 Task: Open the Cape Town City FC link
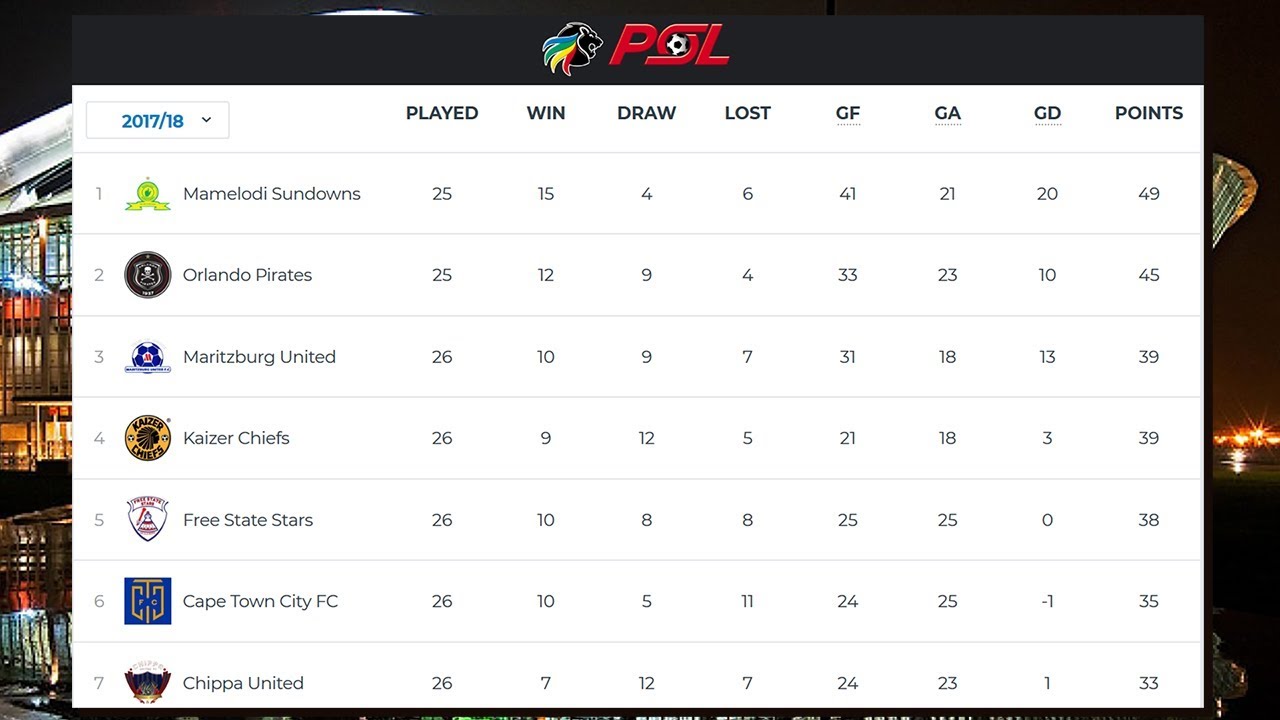260,601
